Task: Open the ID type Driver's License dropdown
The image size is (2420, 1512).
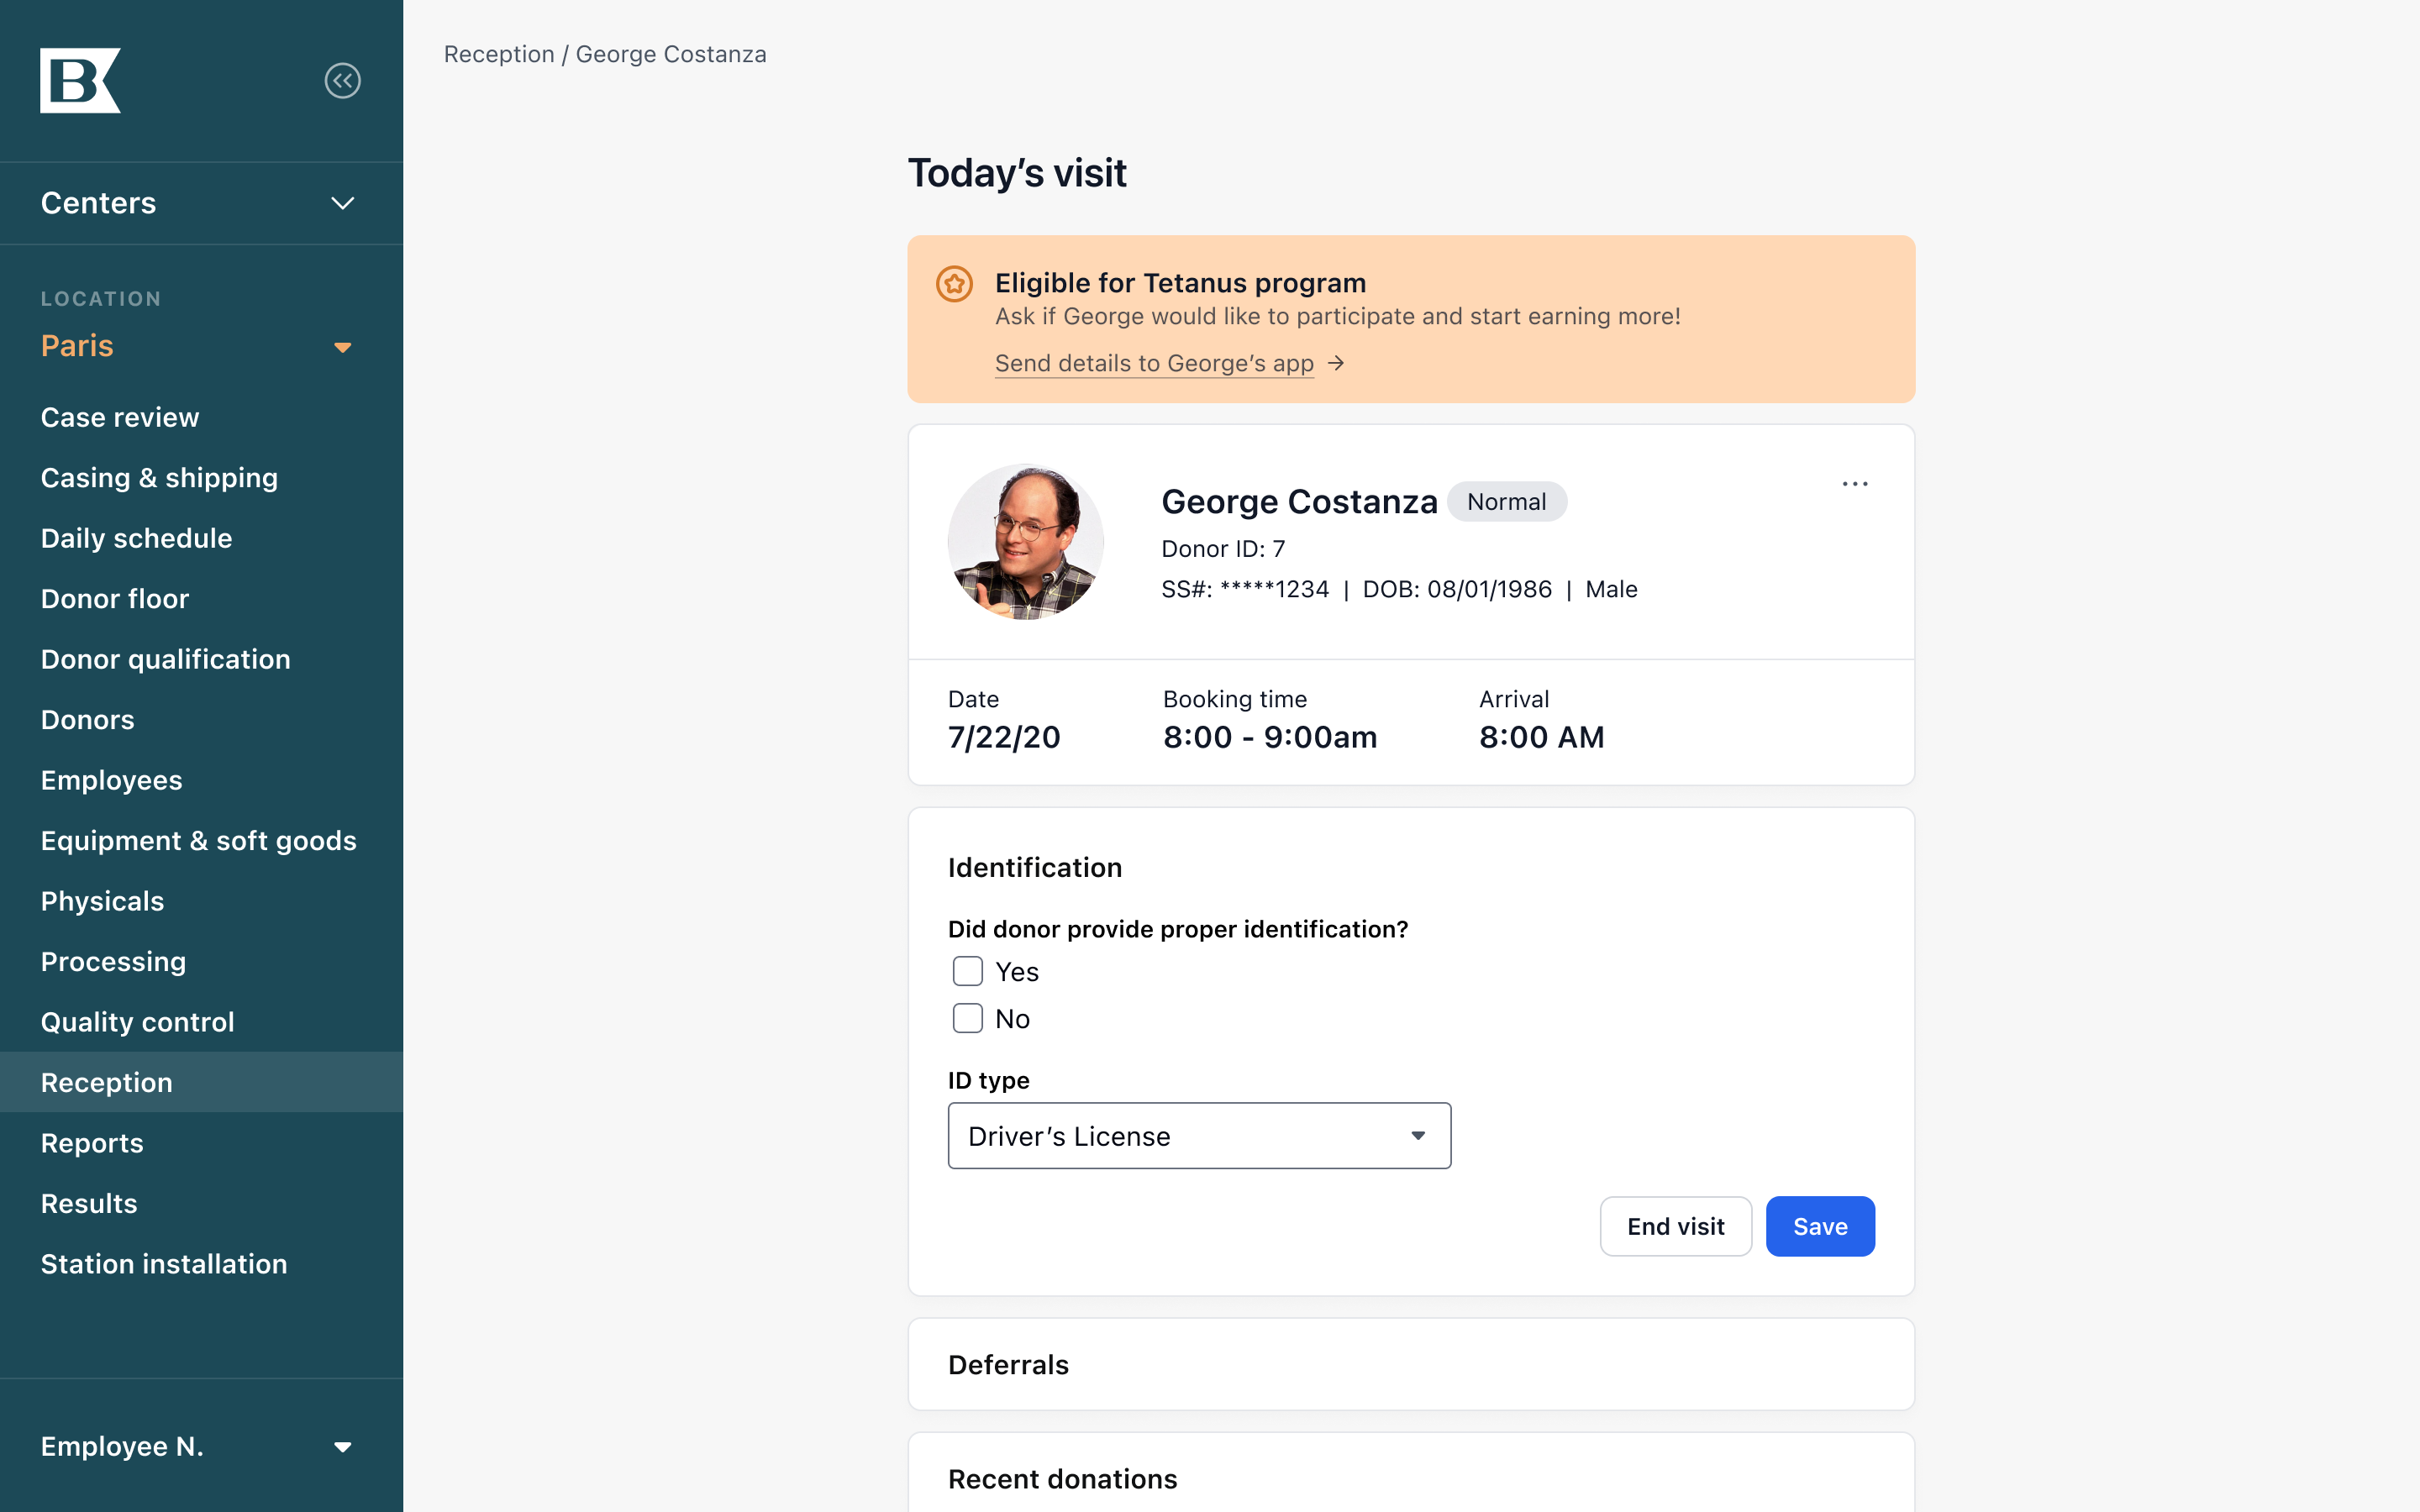Action: 1199,1136
